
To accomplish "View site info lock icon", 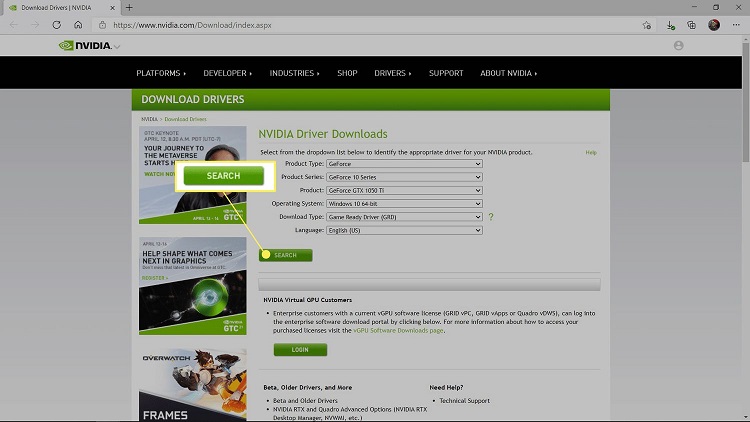I will click(x=102, y=25).
